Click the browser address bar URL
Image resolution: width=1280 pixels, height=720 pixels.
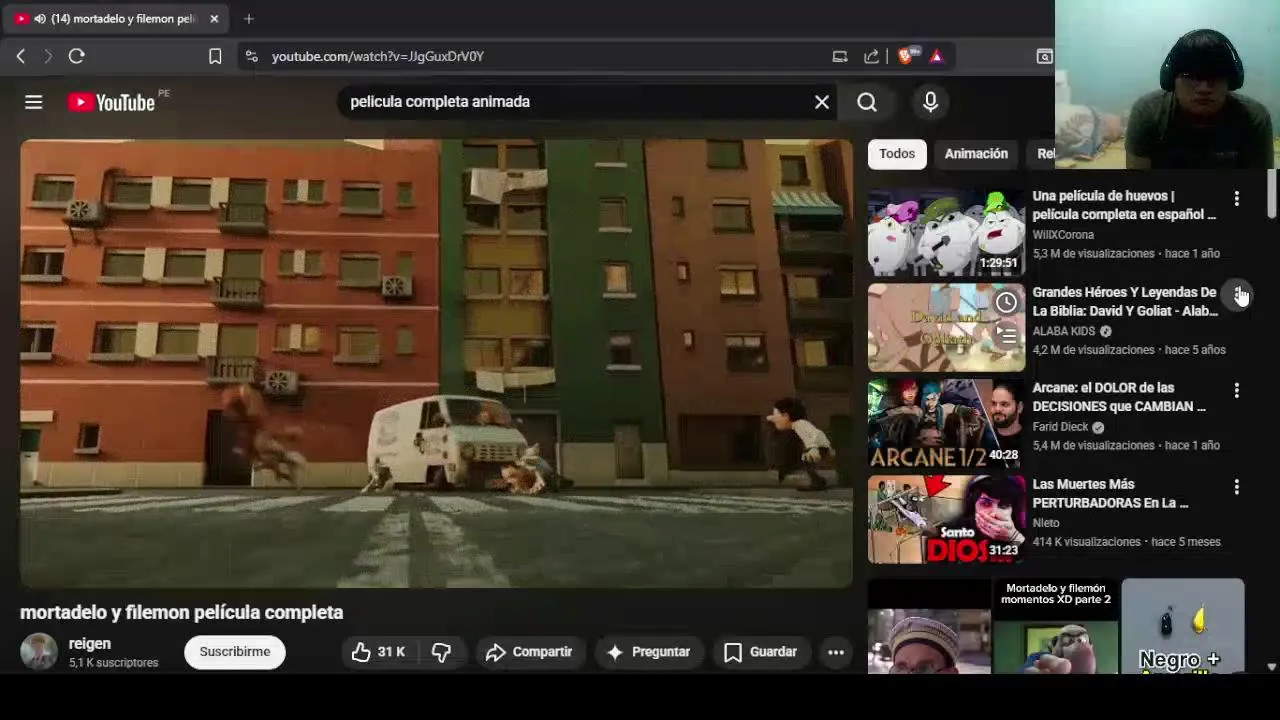378,57
